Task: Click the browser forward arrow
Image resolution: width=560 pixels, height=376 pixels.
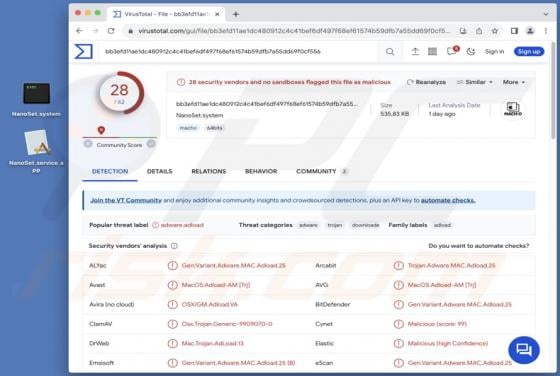Action: [x=95, y=31]
